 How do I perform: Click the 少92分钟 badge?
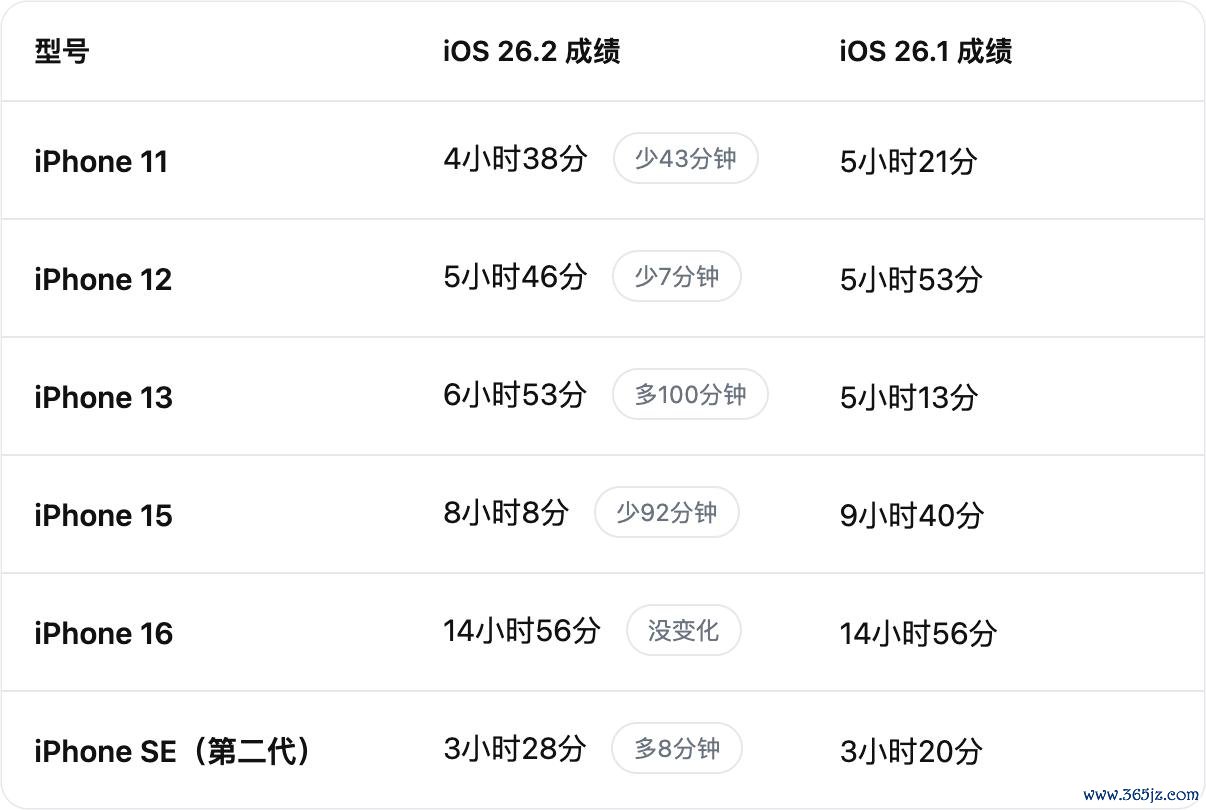pos(666,513)
